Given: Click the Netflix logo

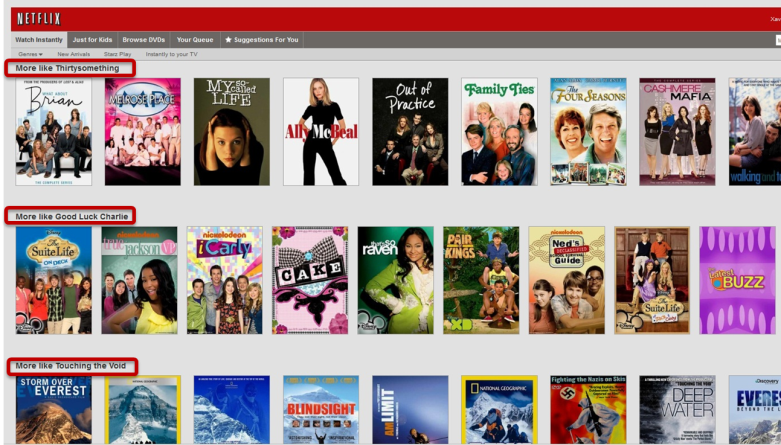Looking at the screenshot, I should click(x=38, y=19).
